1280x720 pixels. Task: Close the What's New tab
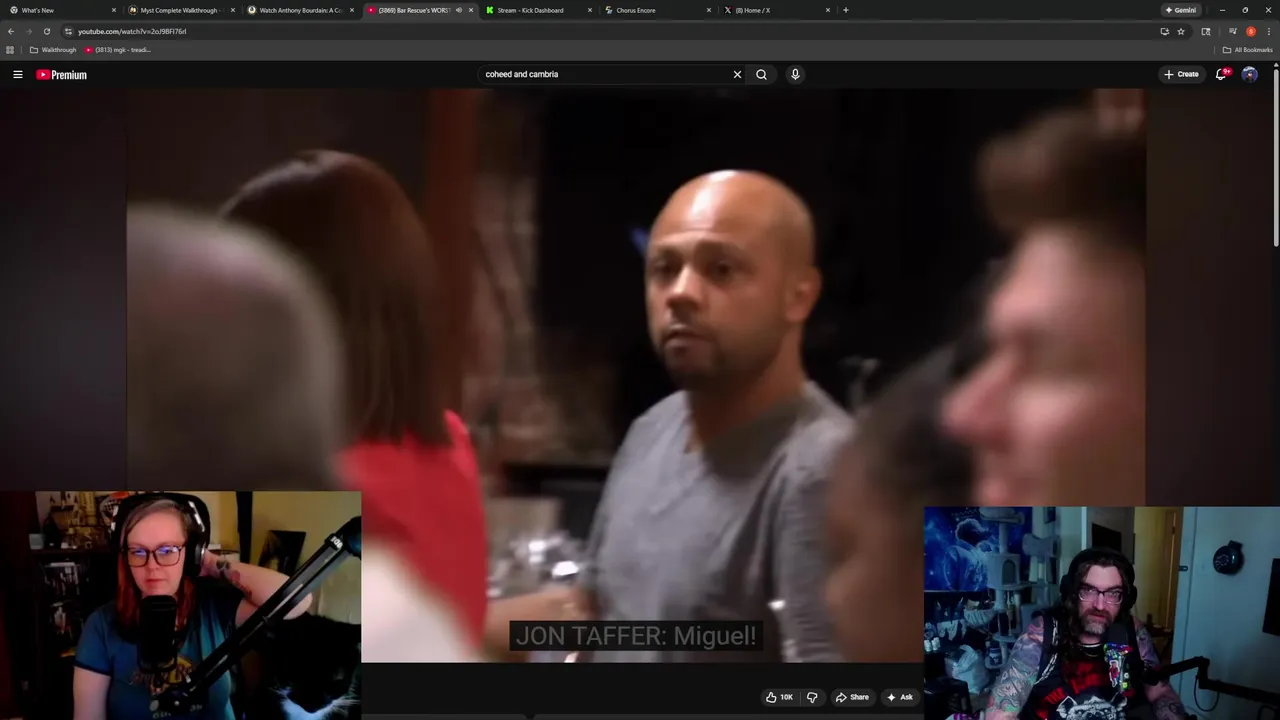pos(114,10)
